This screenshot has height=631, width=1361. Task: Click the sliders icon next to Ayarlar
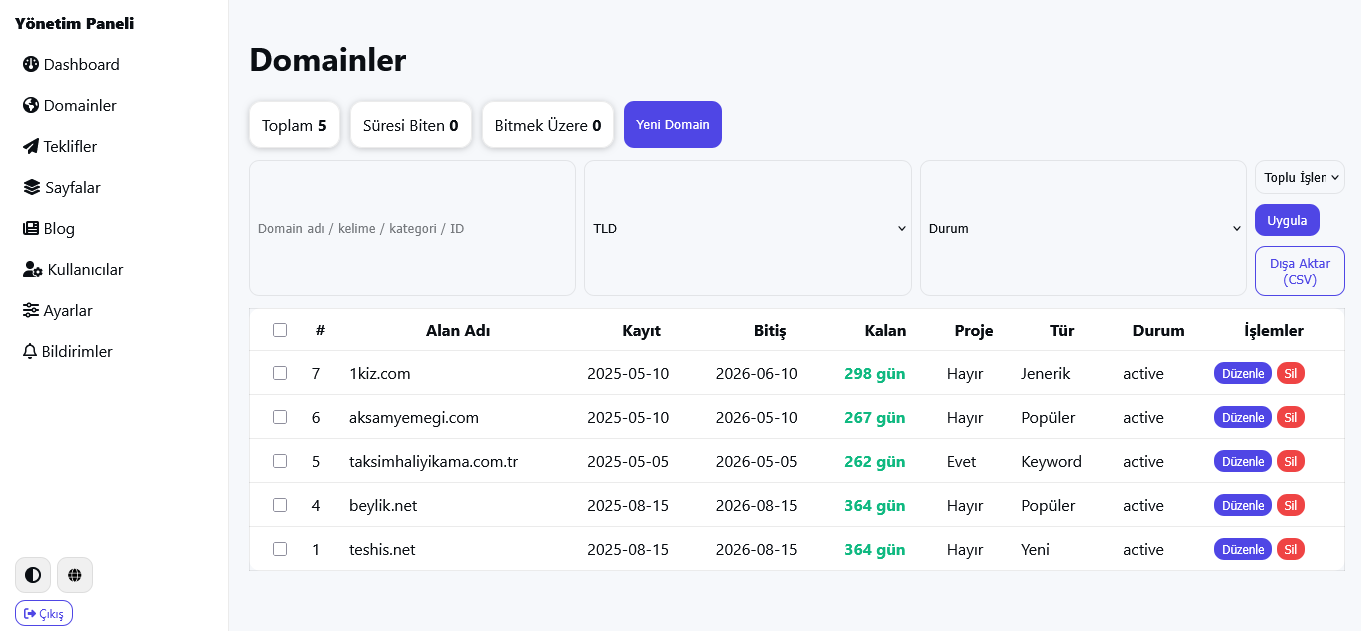pos(31,310)
